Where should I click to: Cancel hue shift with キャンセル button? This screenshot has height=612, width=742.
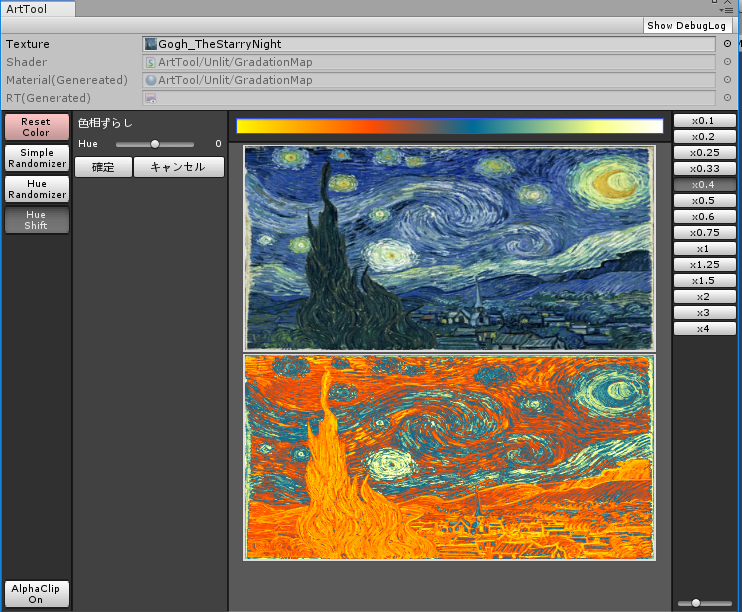pos(178,167)
